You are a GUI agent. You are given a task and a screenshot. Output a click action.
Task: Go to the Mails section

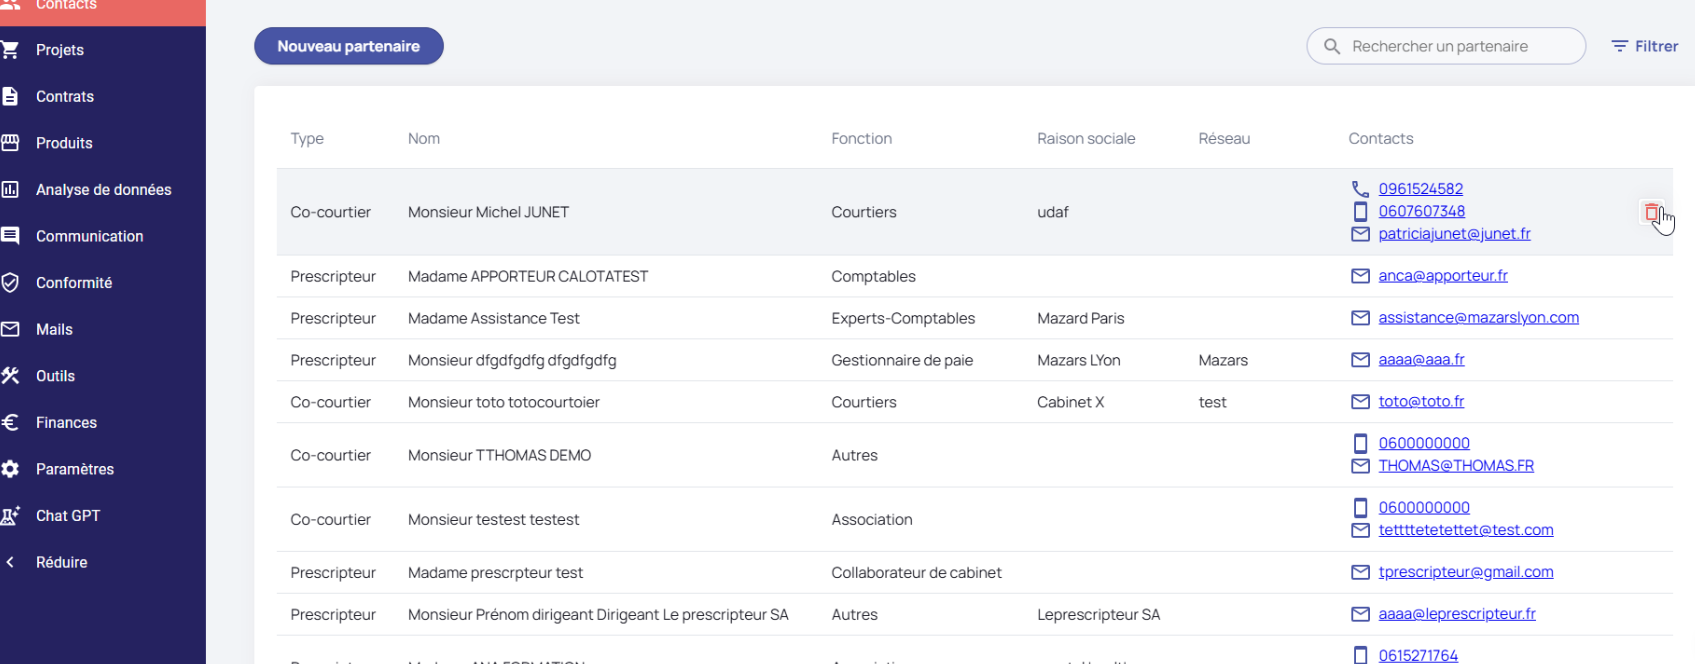(54, 330)
